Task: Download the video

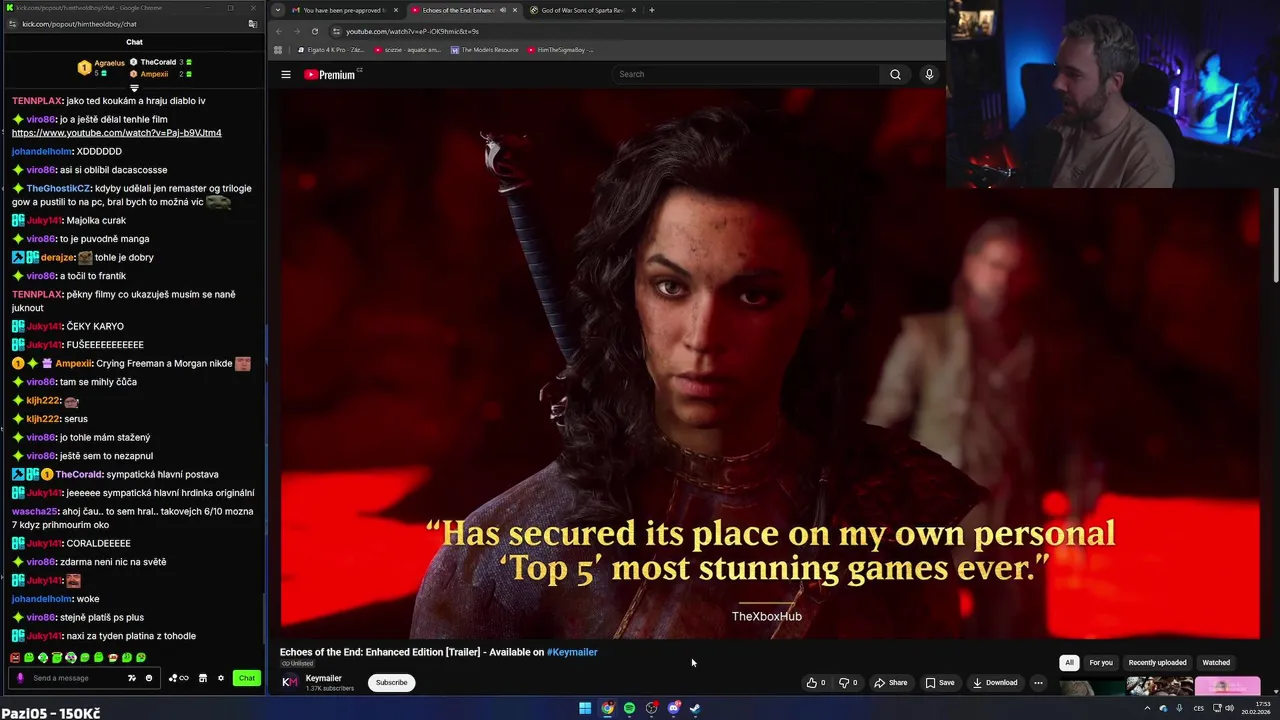Action: [x=995, y=683]
